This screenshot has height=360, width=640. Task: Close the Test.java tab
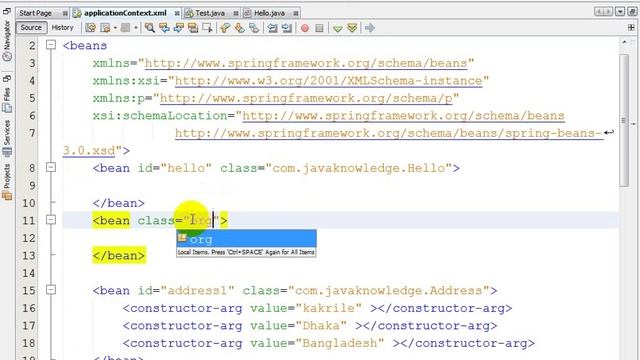click(236, 13)
